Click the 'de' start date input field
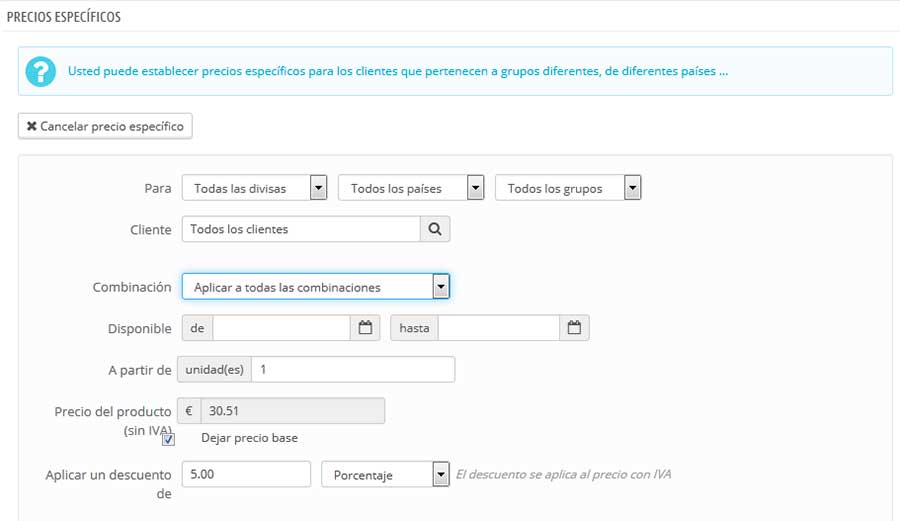The width and height of the screenshot is (900, 521). [281, 328]
